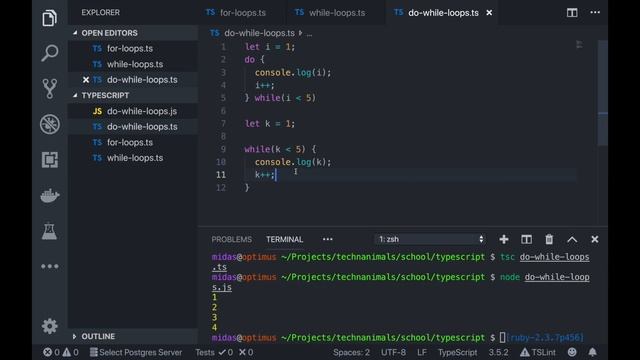Screen dimensions: 640x360
Task: Open the Explorer view icon
Action: point(49,18)
